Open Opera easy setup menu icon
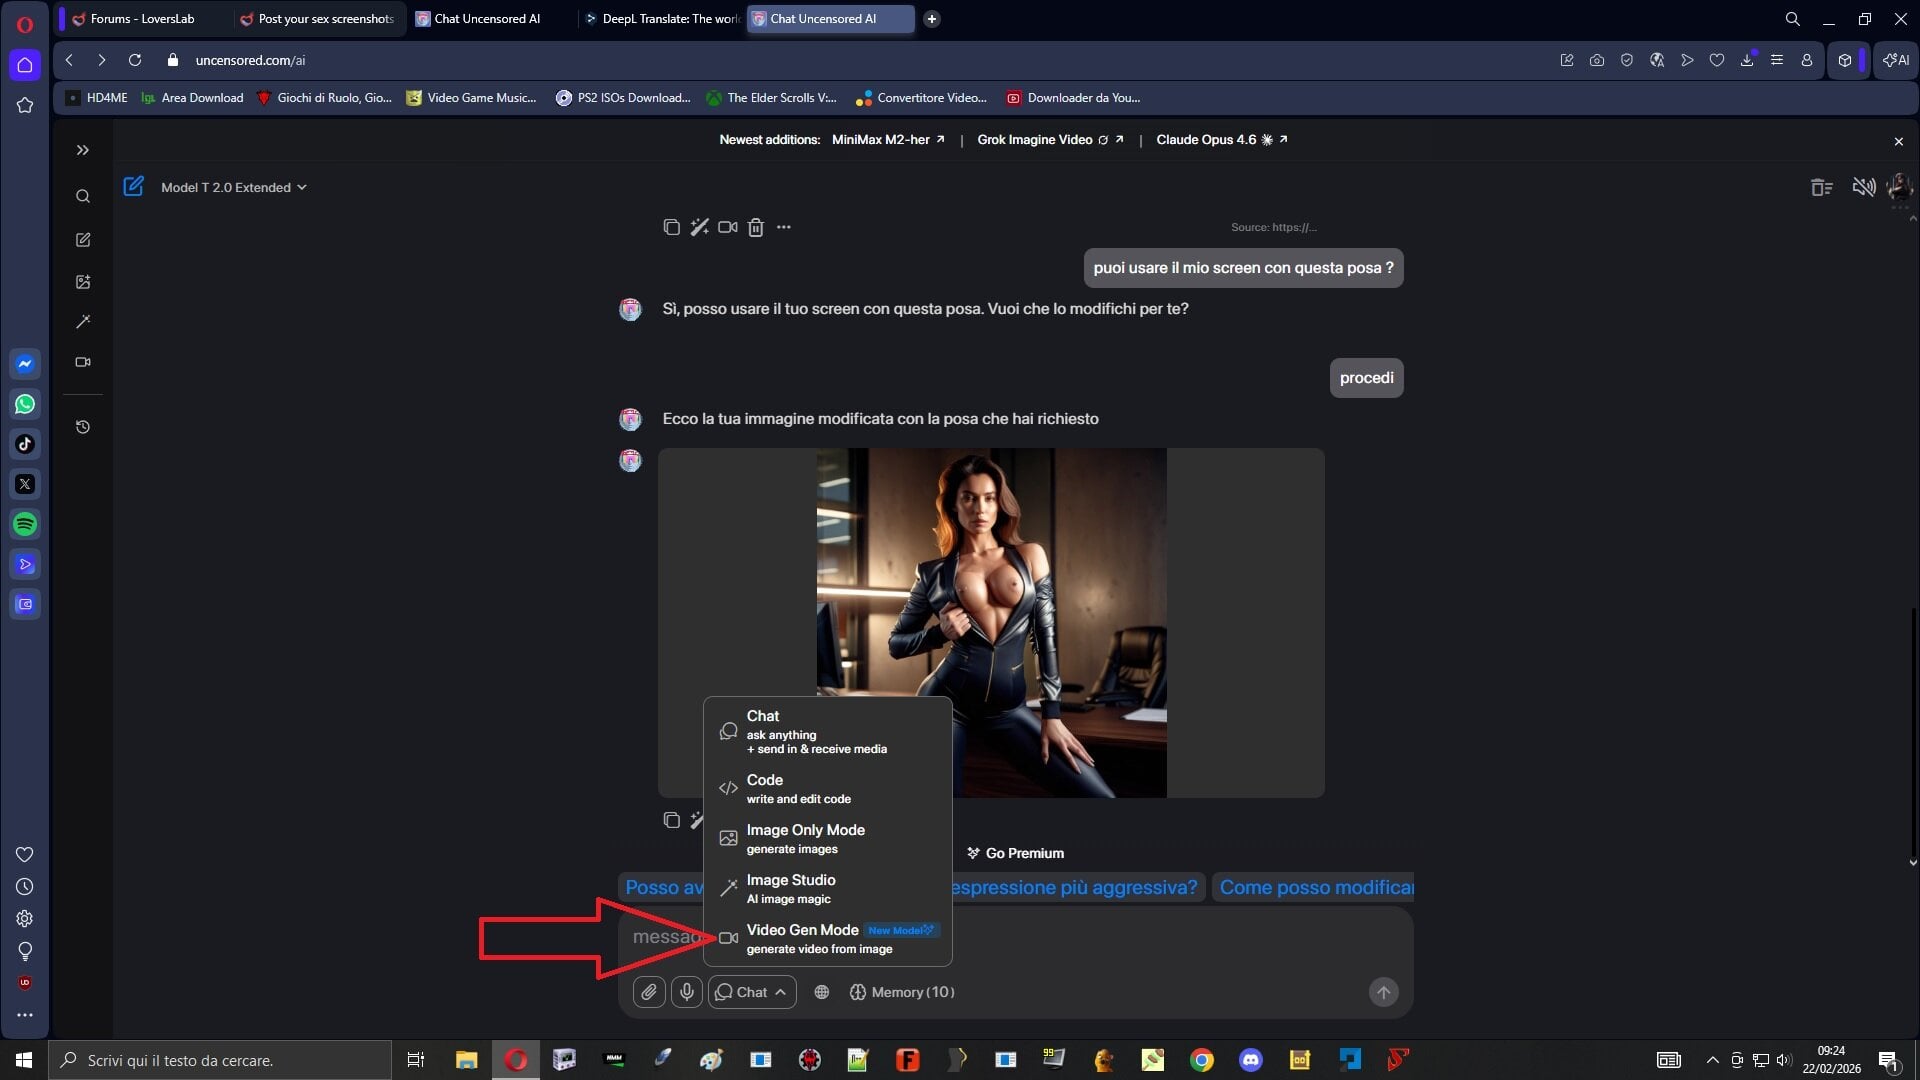Viewport: 1920px width, 1080px height. point(1776,60)
